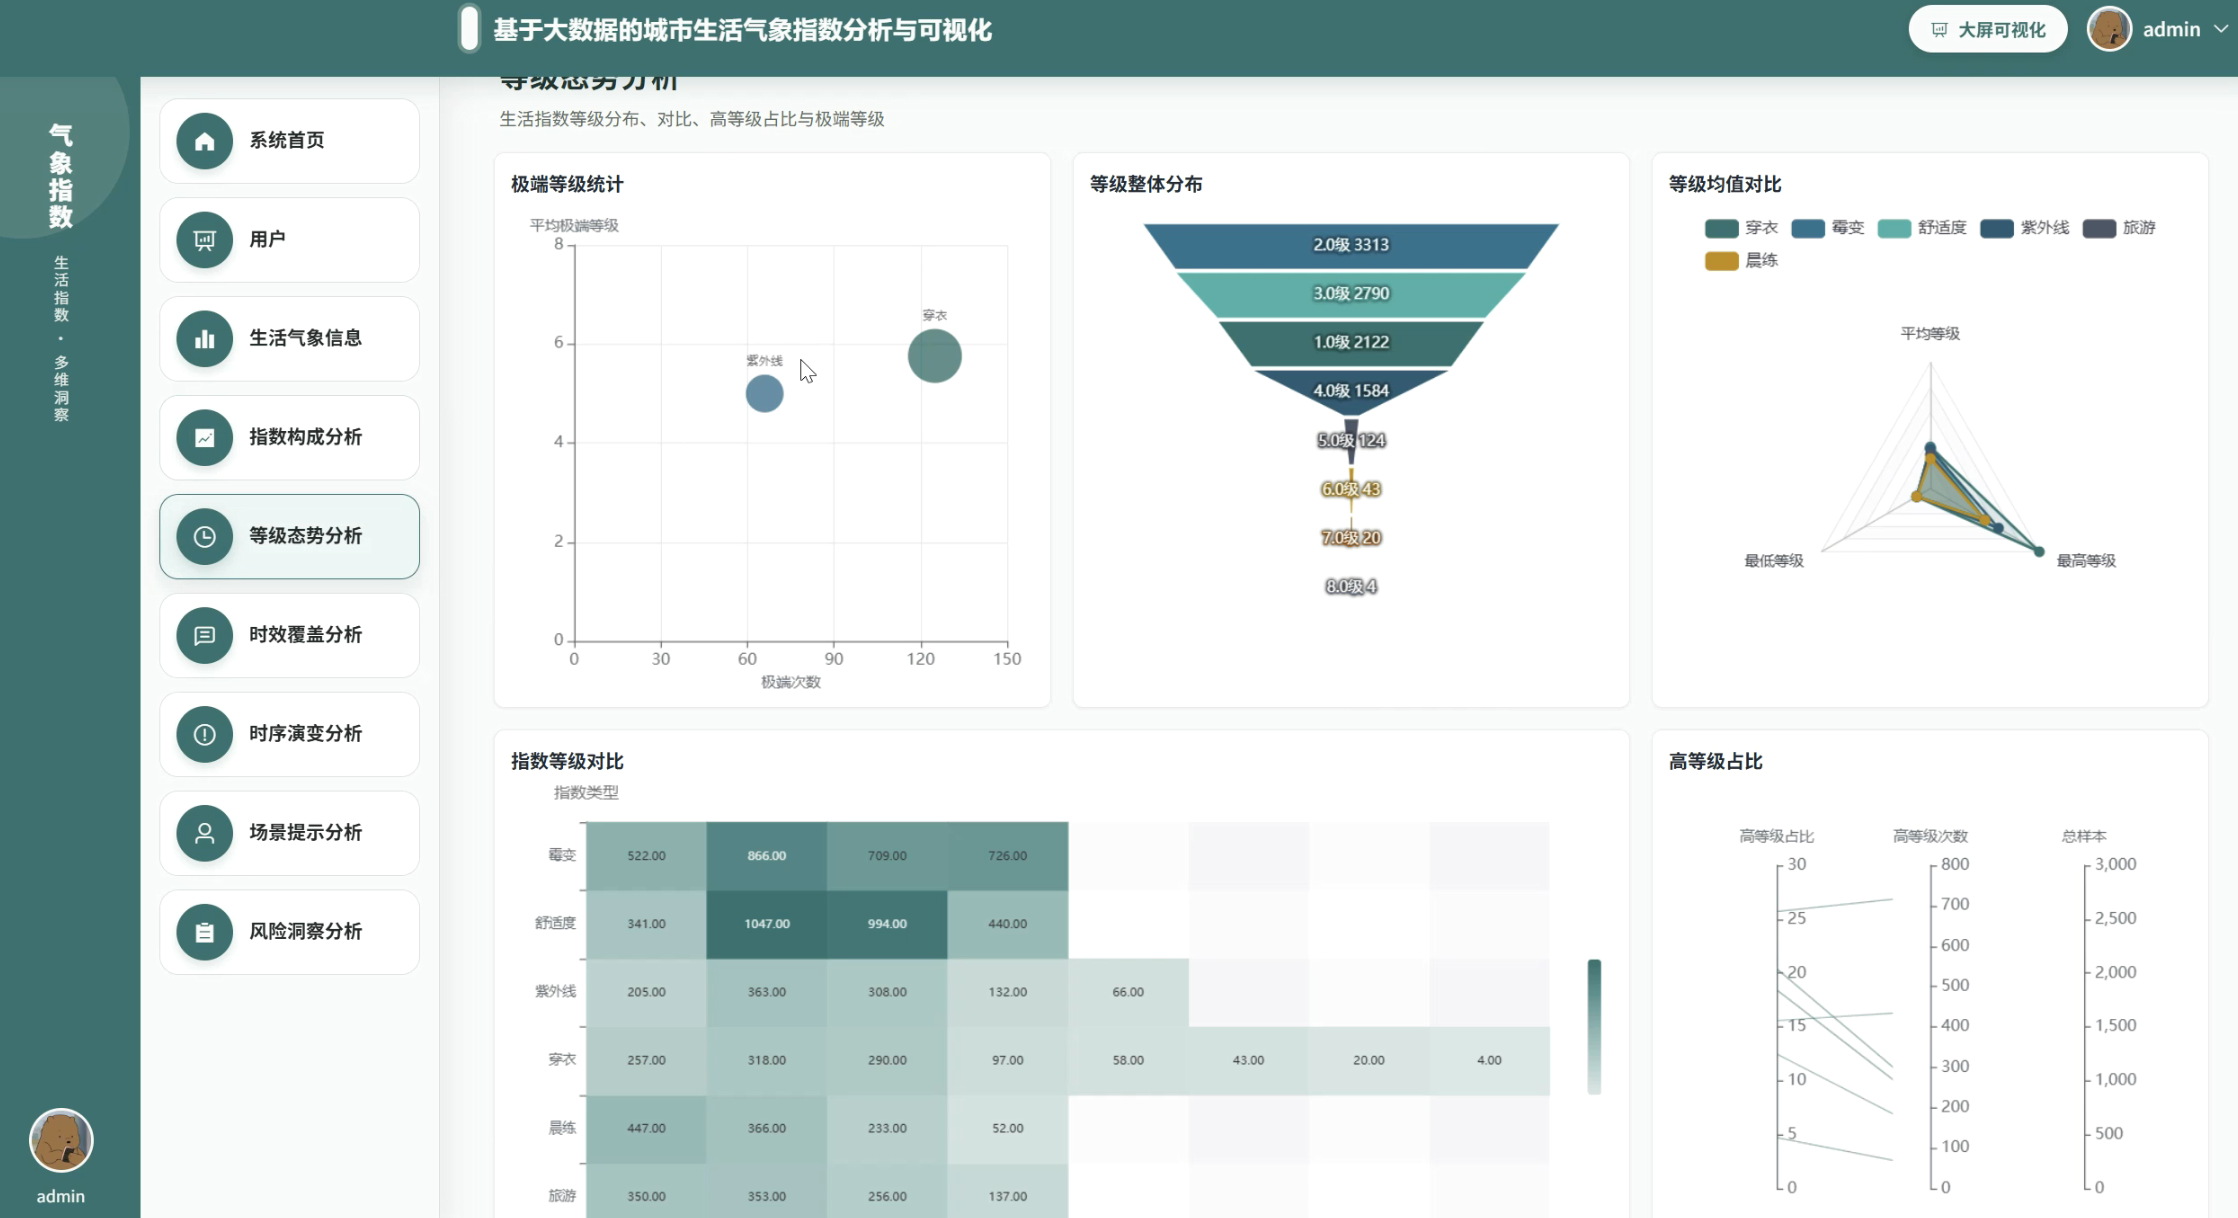2238x1218 pixels.
Task: Click the alert icon beside 时序演变分析
Action: 204,735
